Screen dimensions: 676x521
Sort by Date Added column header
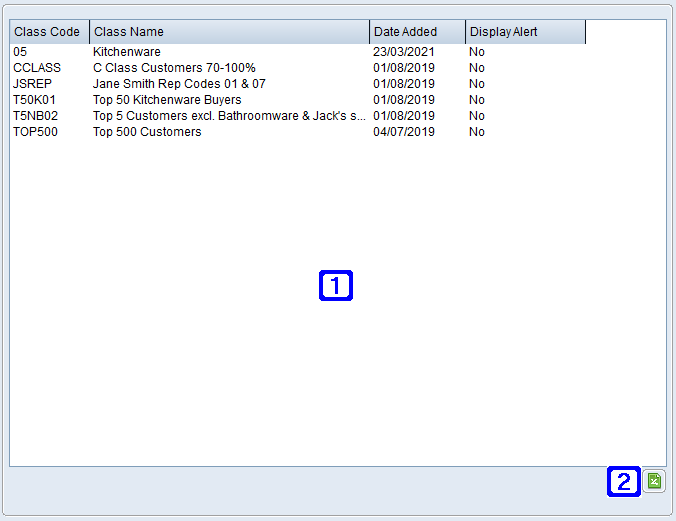tap(417, 32)
